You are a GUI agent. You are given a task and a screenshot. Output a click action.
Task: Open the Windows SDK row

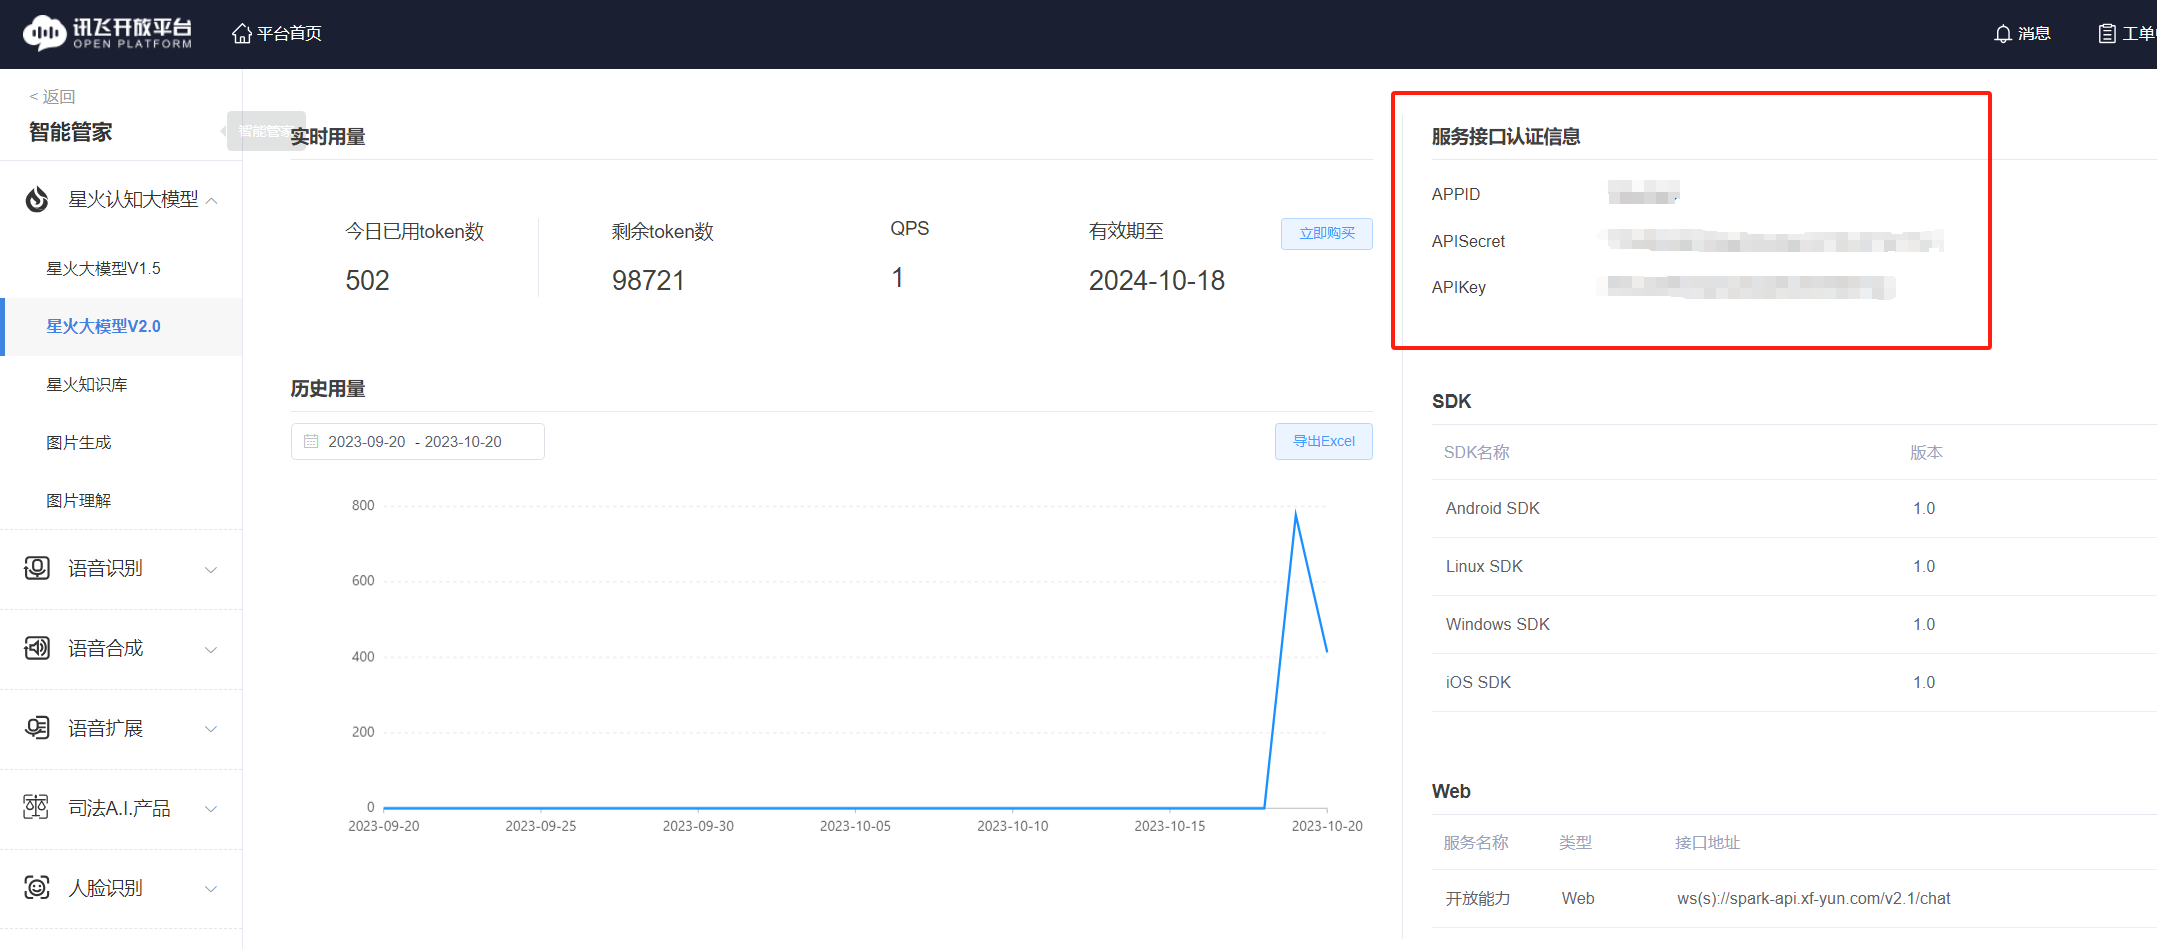coord(1794,624)
